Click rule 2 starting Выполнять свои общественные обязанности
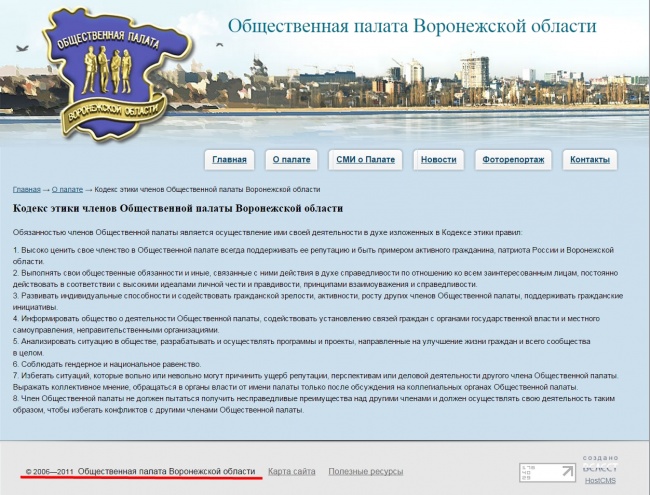Image resolution: width=650 pixels, height=495 pixels. click(315, 279)
